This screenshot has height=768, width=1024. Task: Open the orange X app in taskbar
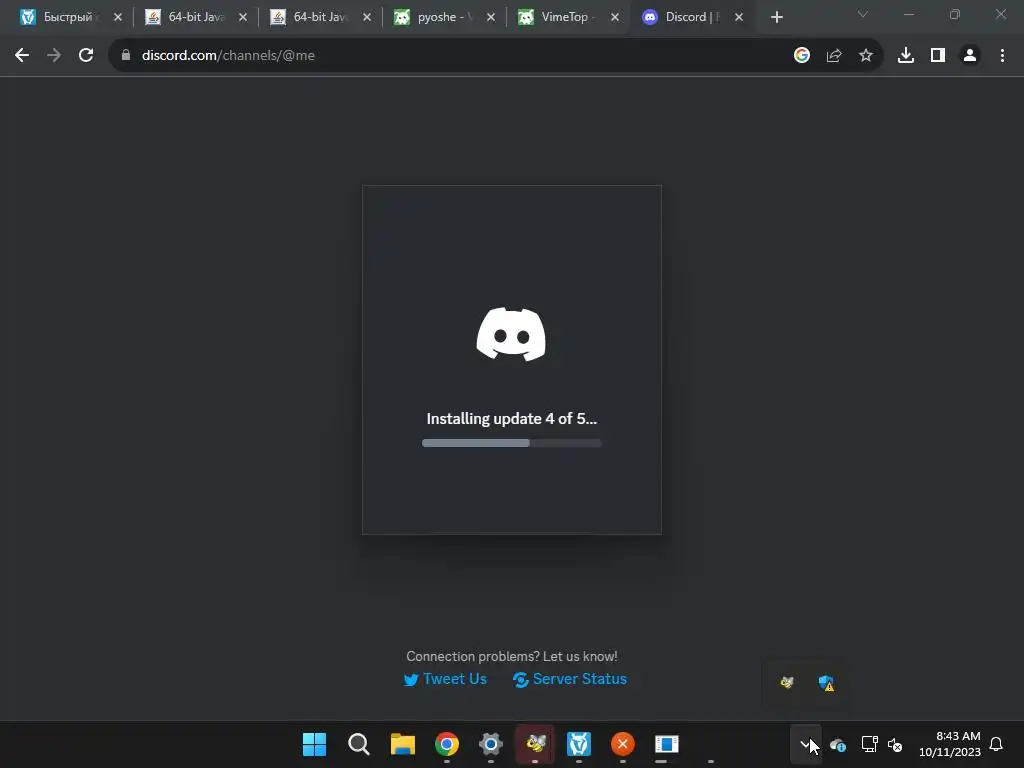[622, 744]
